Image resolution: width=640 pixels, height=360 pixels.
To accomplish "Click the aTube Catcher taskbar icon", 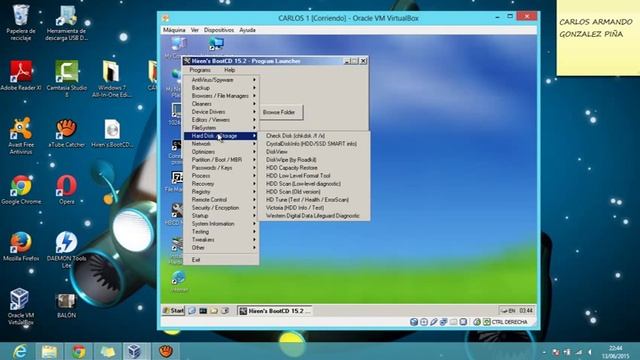I will [166, 351].
